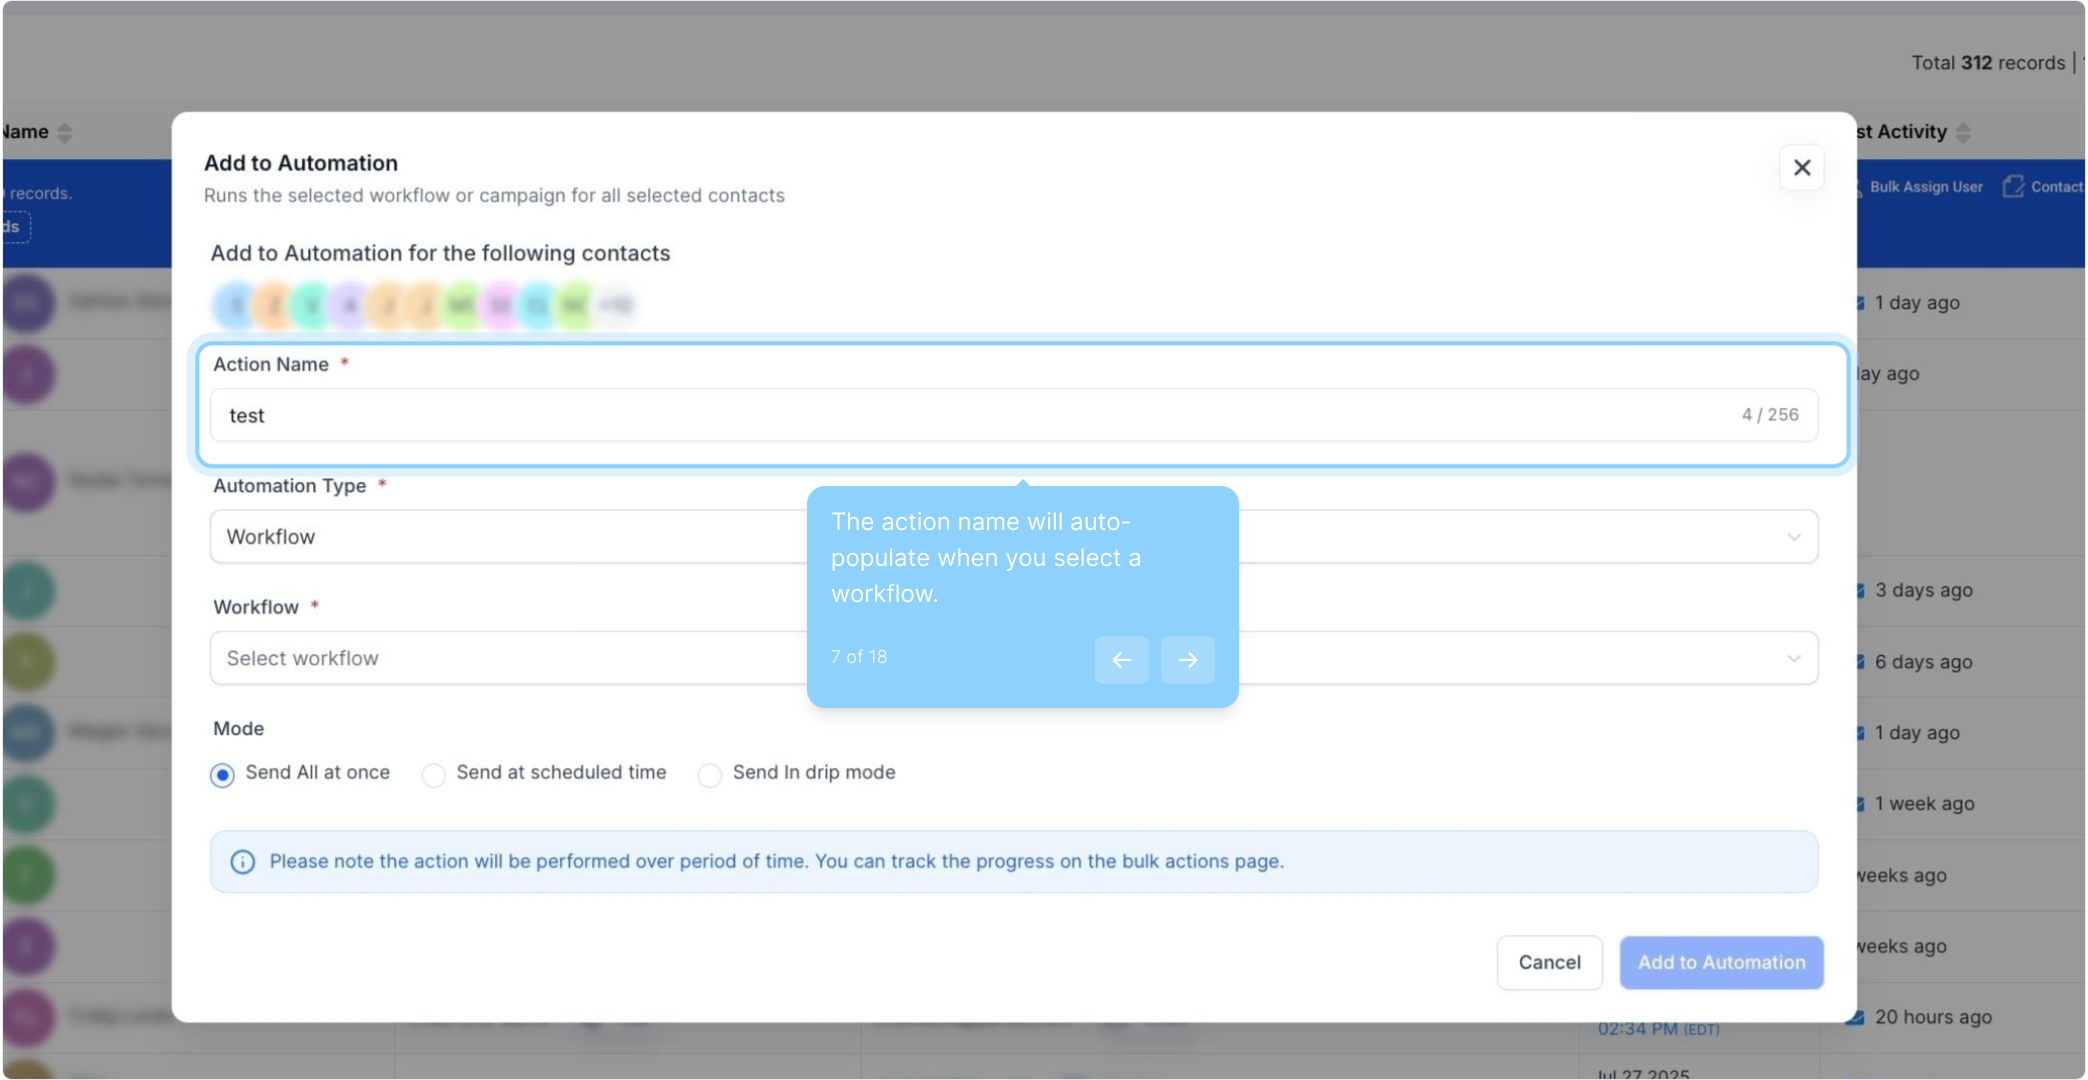Screen dimensions: 2088x1080
Task: Click activity icon beside 20 hours ago
Action: [x=1856, y=1017]
